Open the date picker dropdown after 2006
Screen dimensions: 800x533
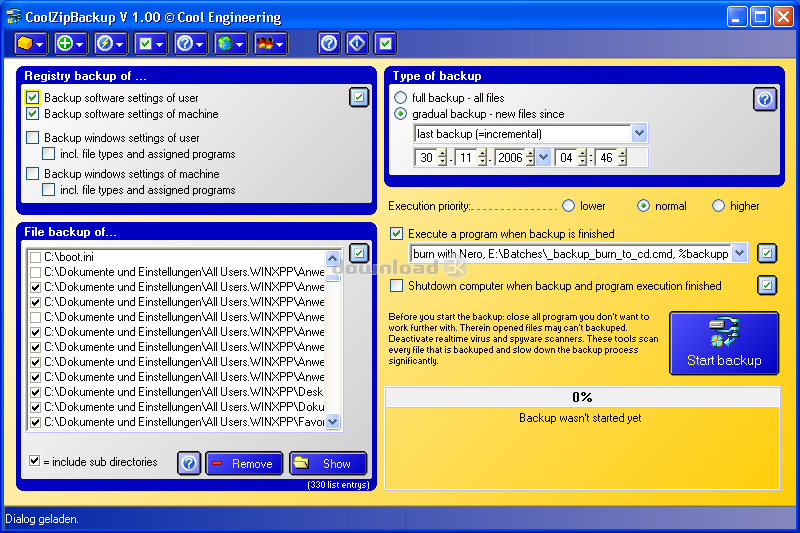pos(543,158)
